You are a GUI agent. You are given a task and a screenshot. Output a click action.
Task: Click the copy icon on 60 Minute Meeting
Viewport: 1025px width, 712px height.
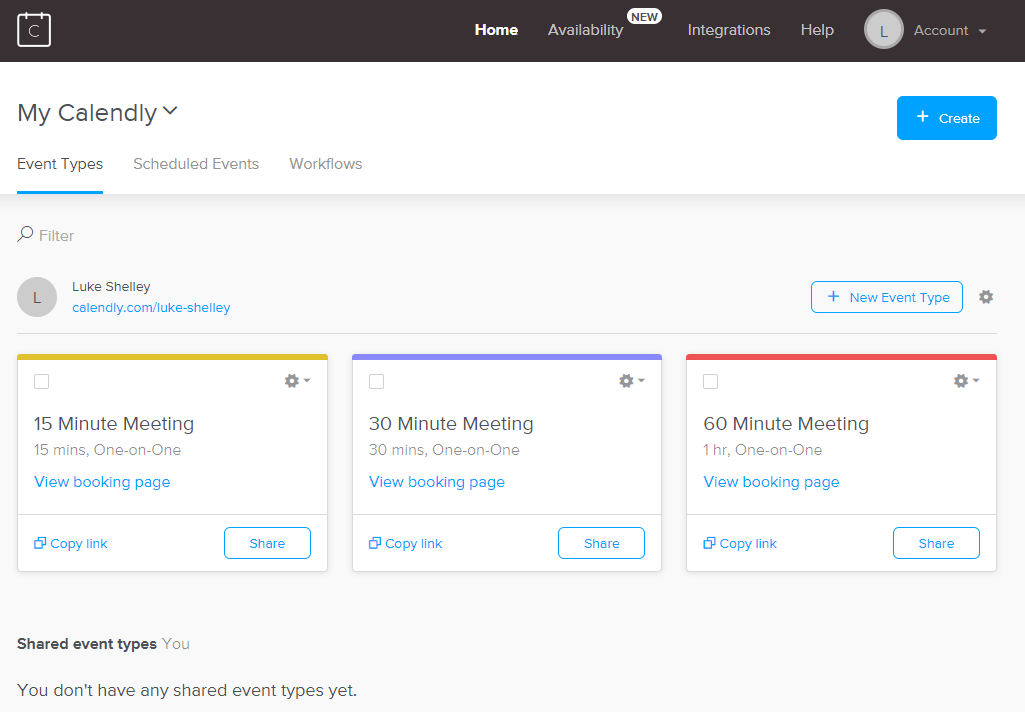click(x=710, y=543)
